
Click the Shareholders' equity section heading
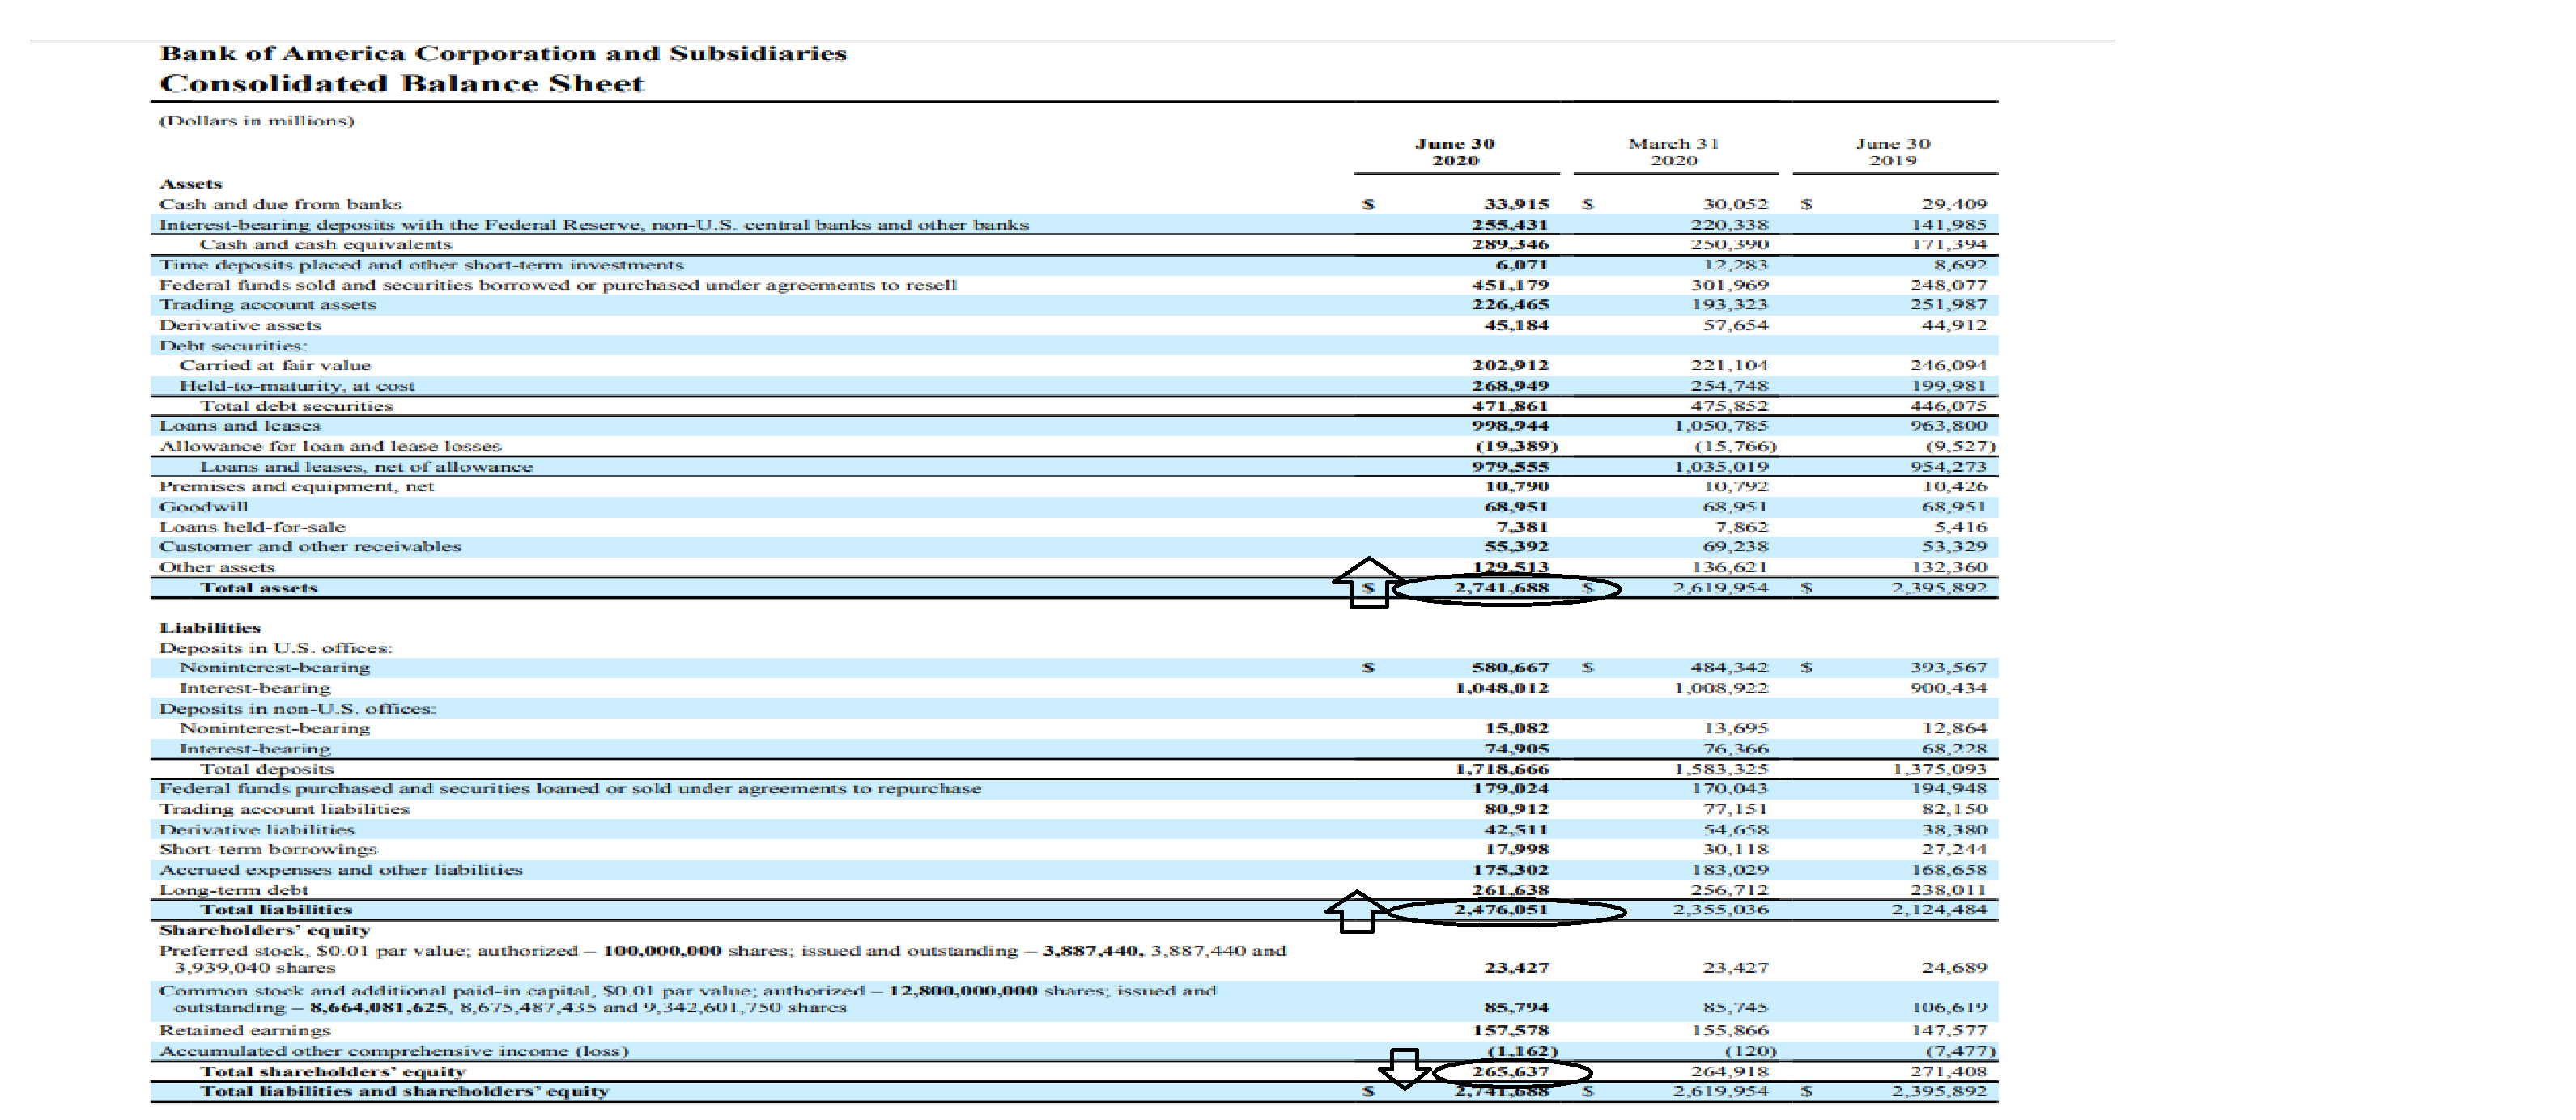pyautogui.click(x=264, y=930)
